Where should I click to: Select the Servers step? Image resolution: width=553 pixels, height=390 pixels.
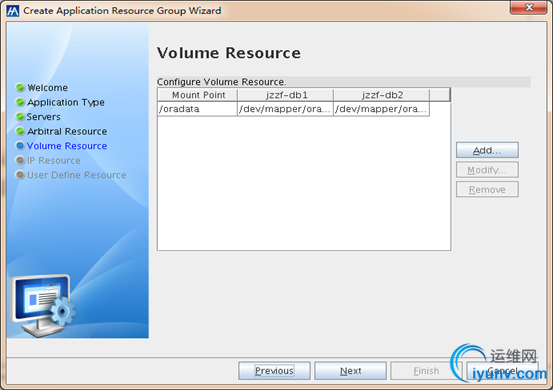coord(44,117)
